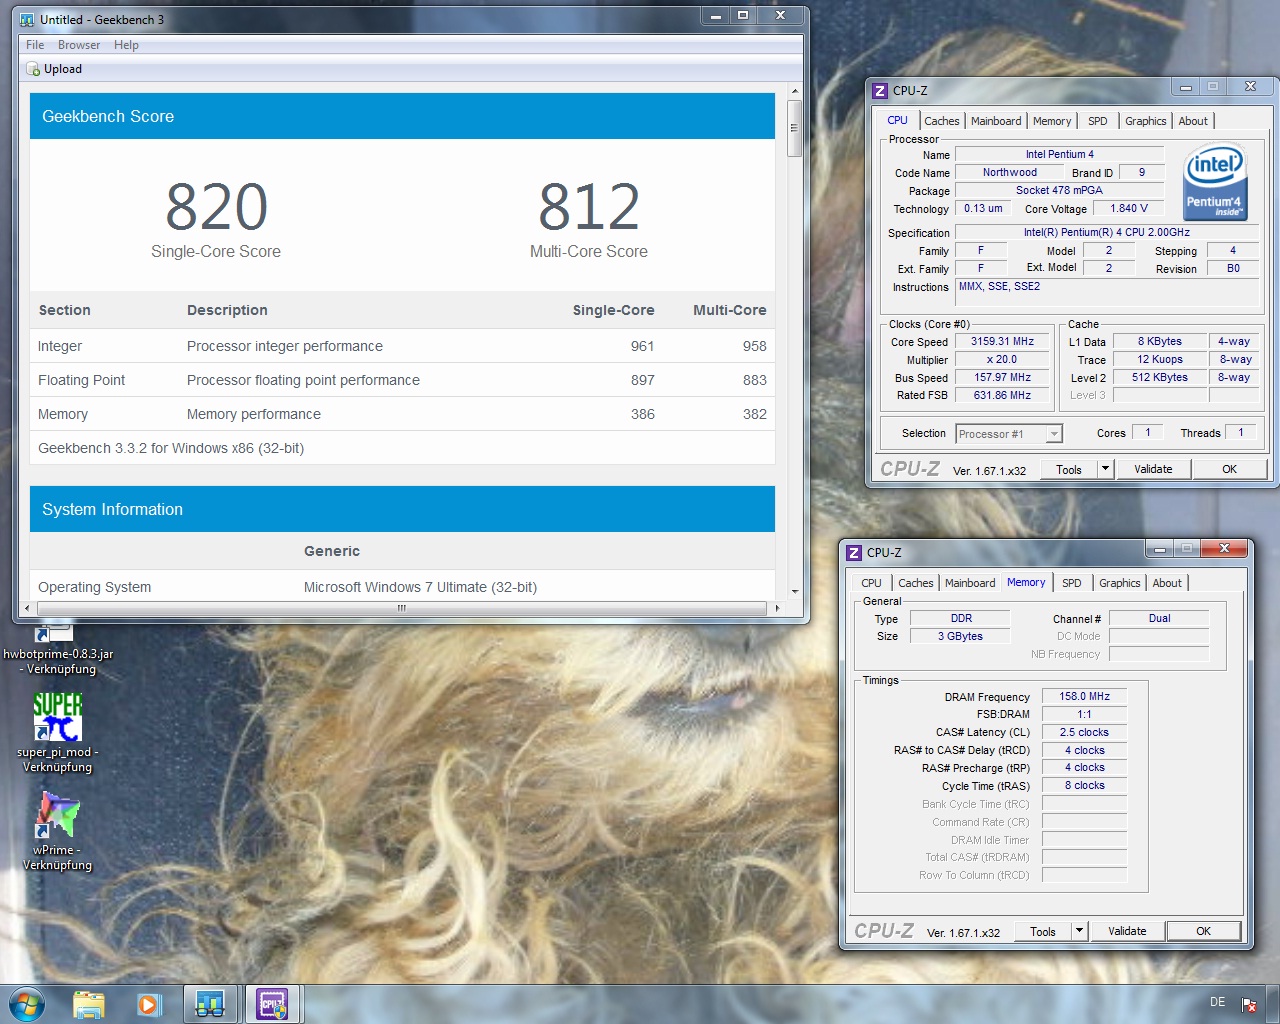Viewport: 1280px width, 1024px height.
Task: Click Geekbench horizontal scrollbar thumb
Action: point(401,608)
